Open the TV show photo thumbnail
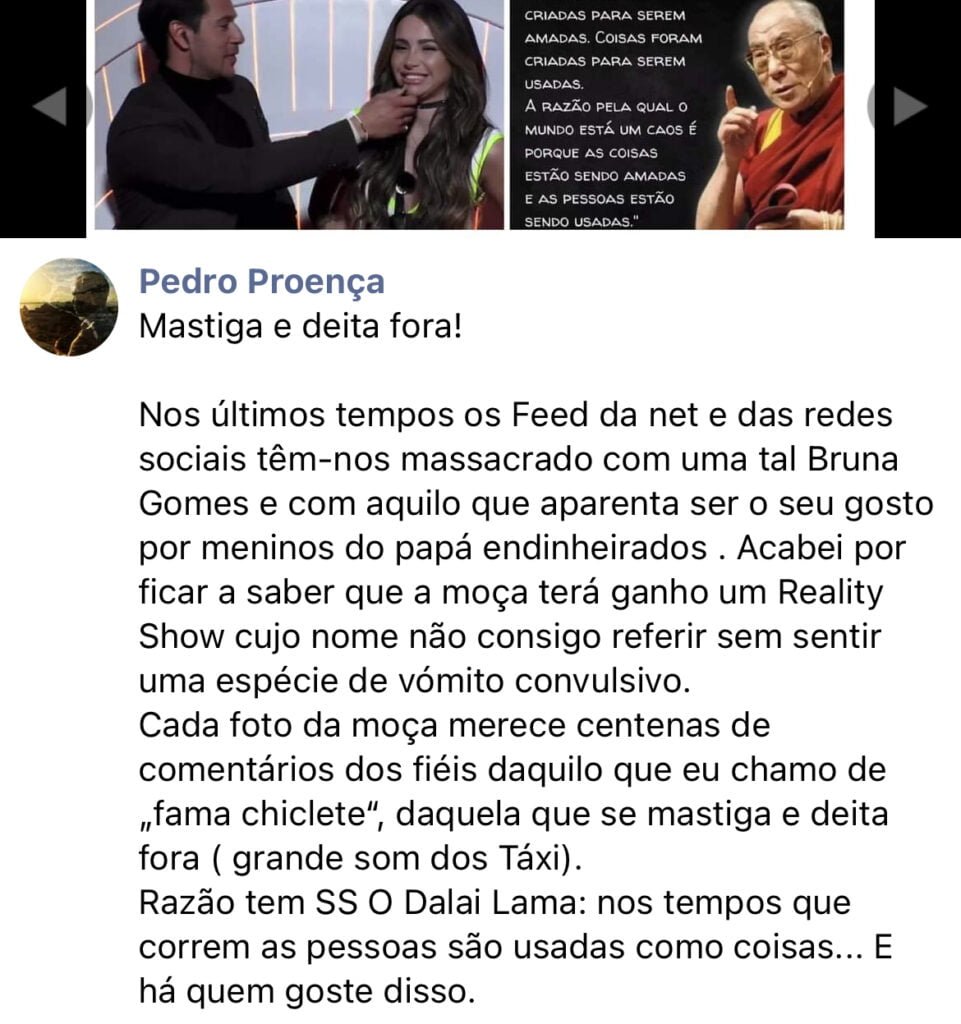Image resolution: width=961 pixels, height=1024 pixels. pyautogui.click(x=299, y=114)
